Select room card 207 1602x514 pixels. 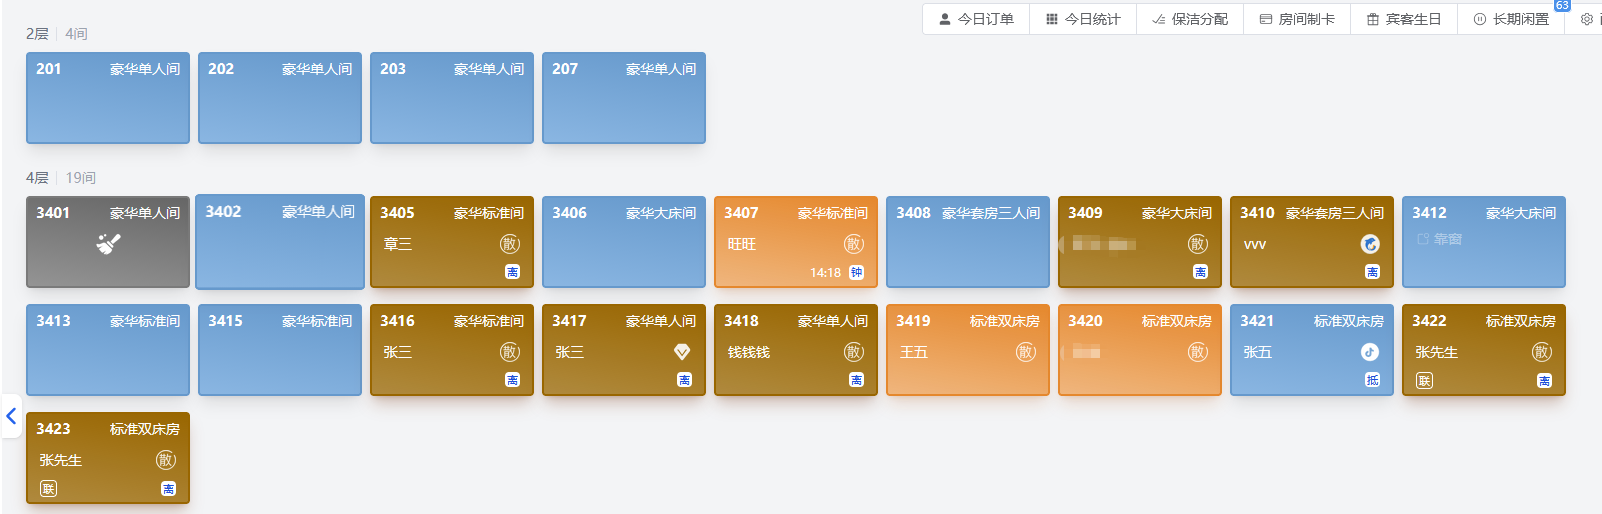(x=624, y=98)
